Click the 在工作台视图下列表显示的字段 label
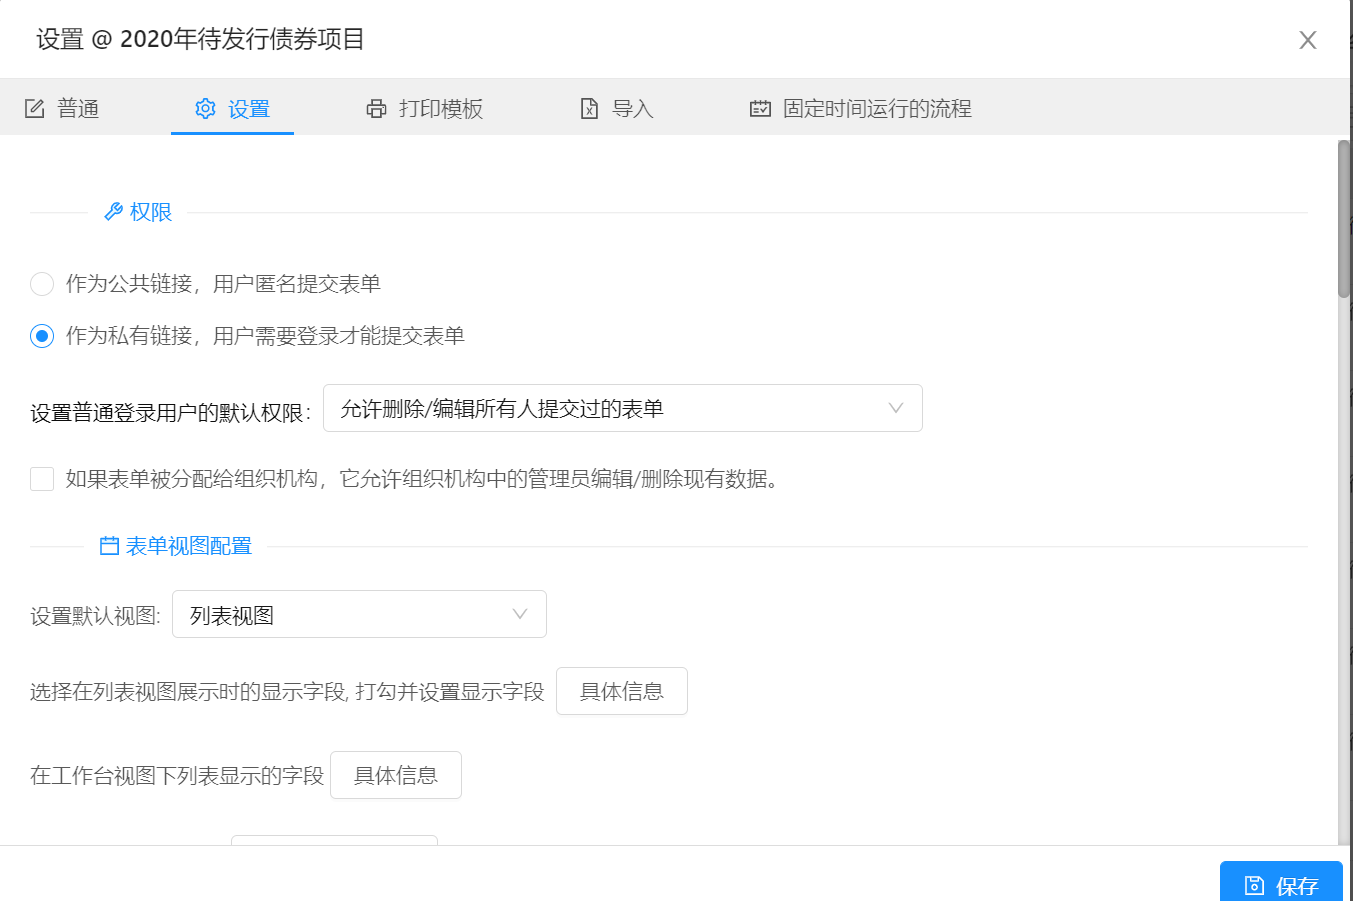Viewport: 1353px width, 901px height. click(177, 776)
